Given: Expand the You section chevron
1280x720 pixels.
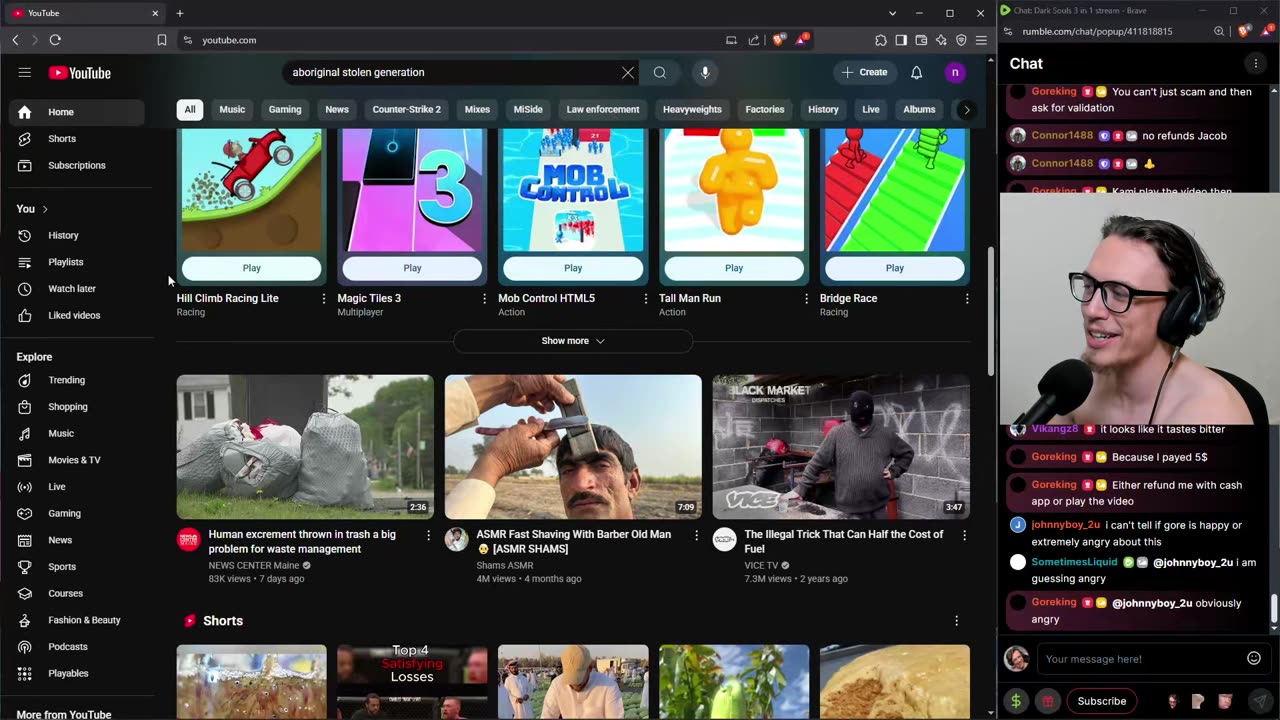Looking at the screenshot, I should pyautogui.click(x=45, y=209).
